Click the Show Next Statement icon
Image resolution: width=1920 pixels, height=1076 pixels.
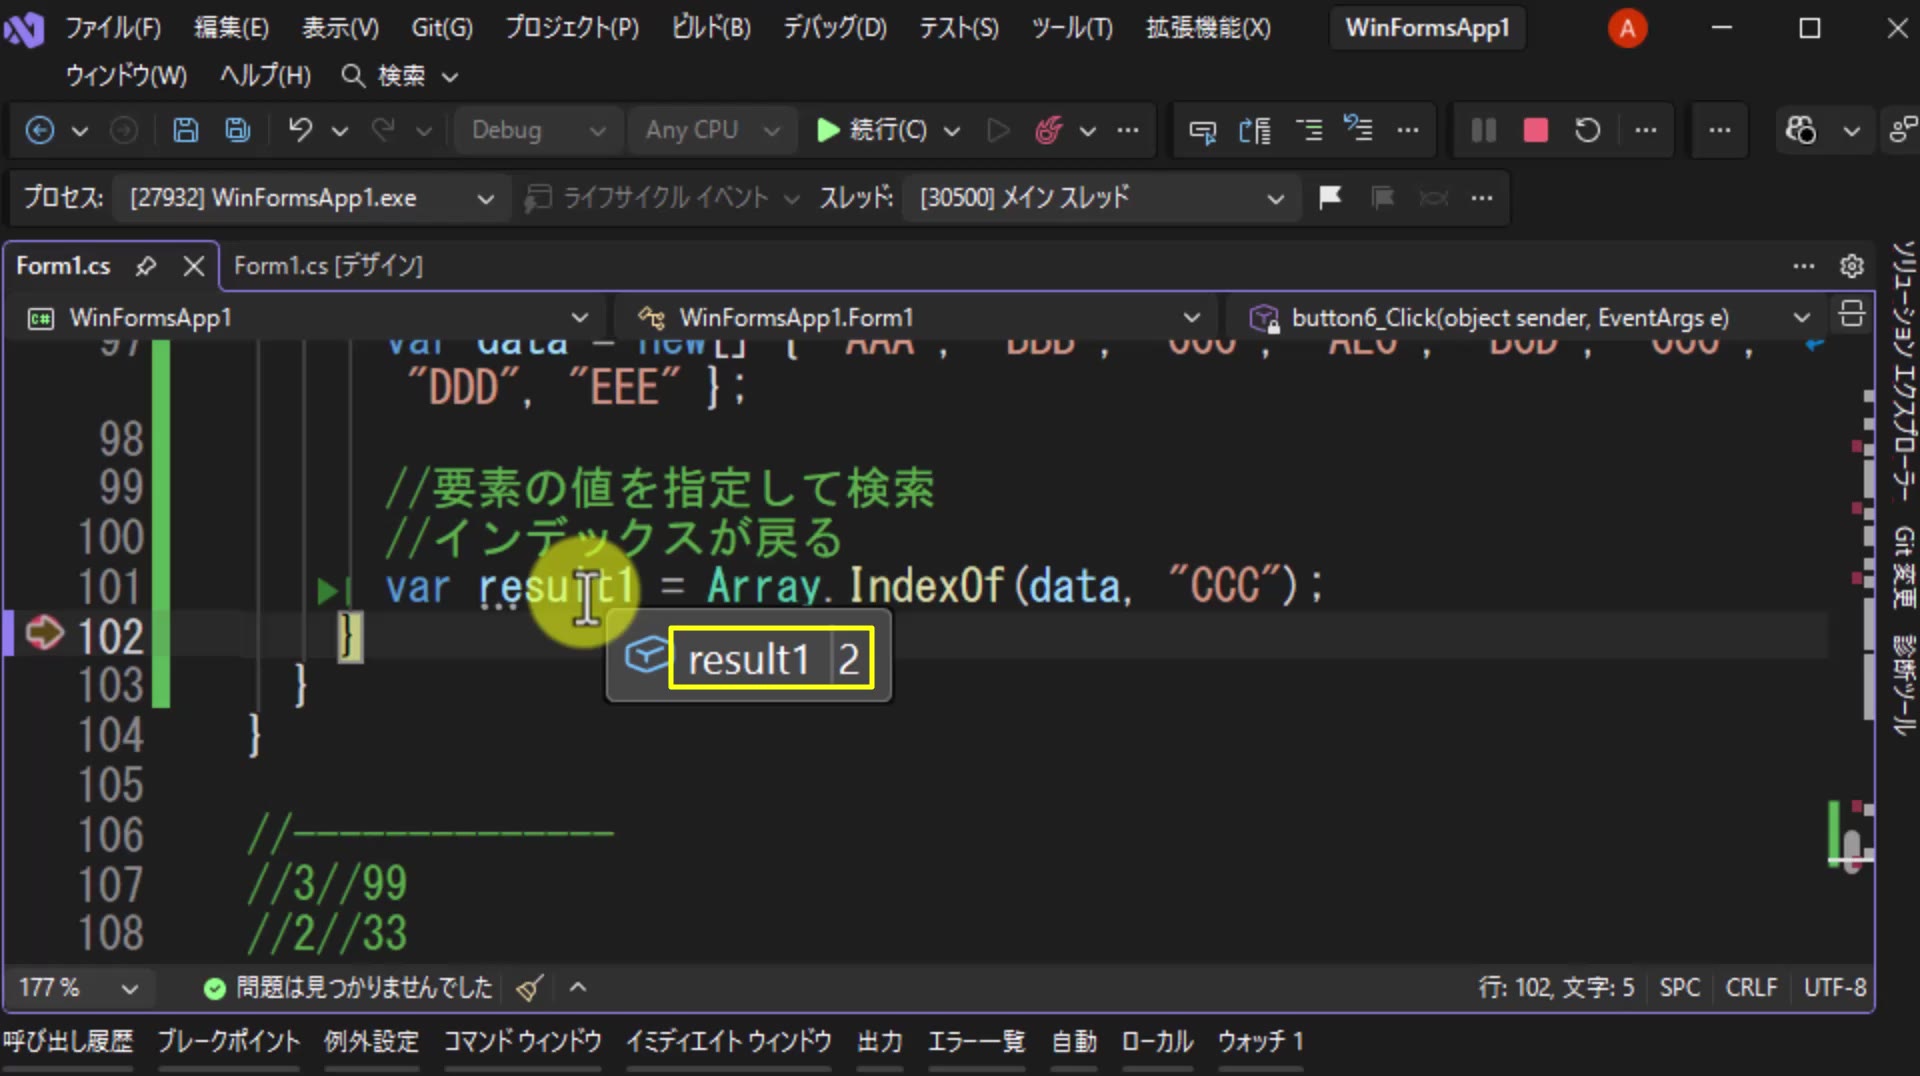pyautogui.click(x=1202, y=130)
